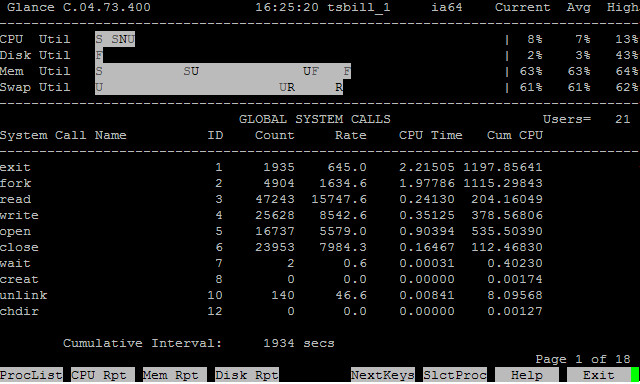Click the Mem Util bar graph
This screenshot has height=384, width=640.
tap(223, 71)
